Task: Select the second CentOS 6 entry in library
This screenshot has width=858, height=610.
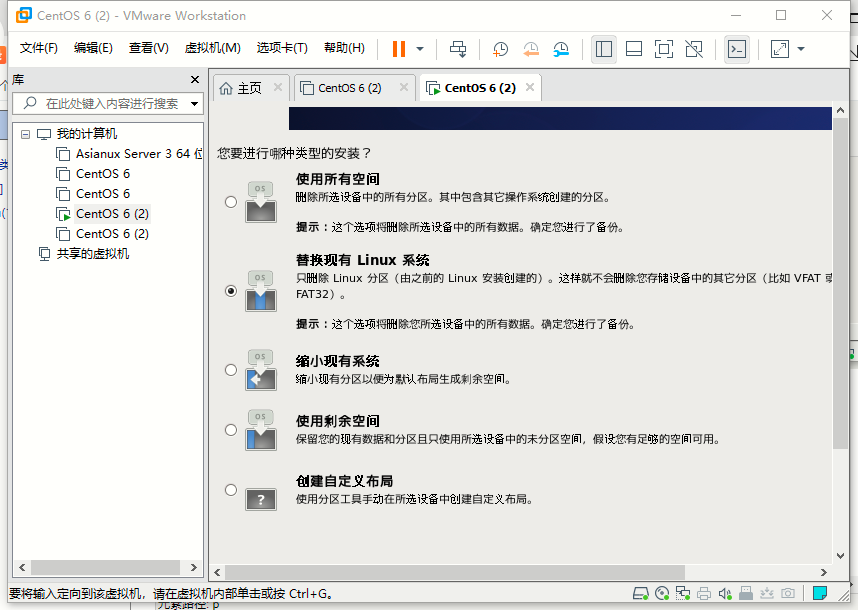Action: coord(102,194)
